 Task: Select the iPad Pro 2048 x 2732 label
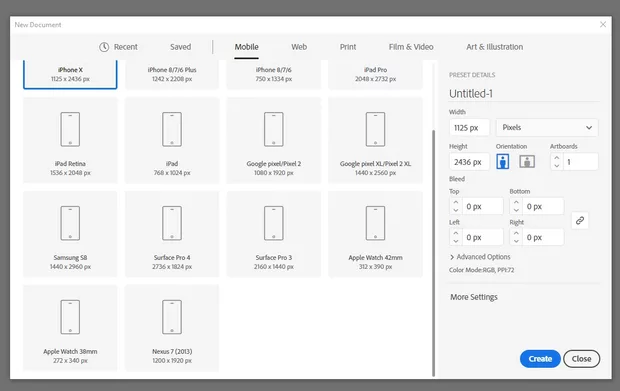coord(375,74)
